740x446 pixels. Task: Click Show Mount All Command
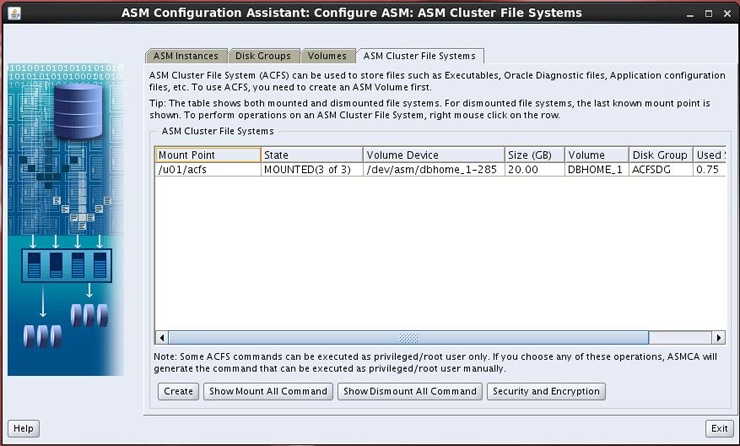tap(267, 391)
